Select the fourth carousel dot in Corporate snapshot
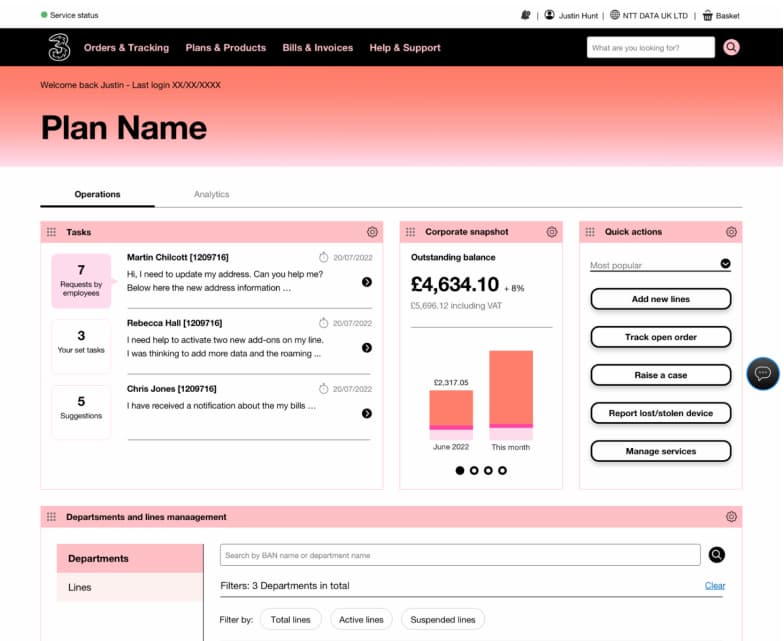 click(502, 470)
